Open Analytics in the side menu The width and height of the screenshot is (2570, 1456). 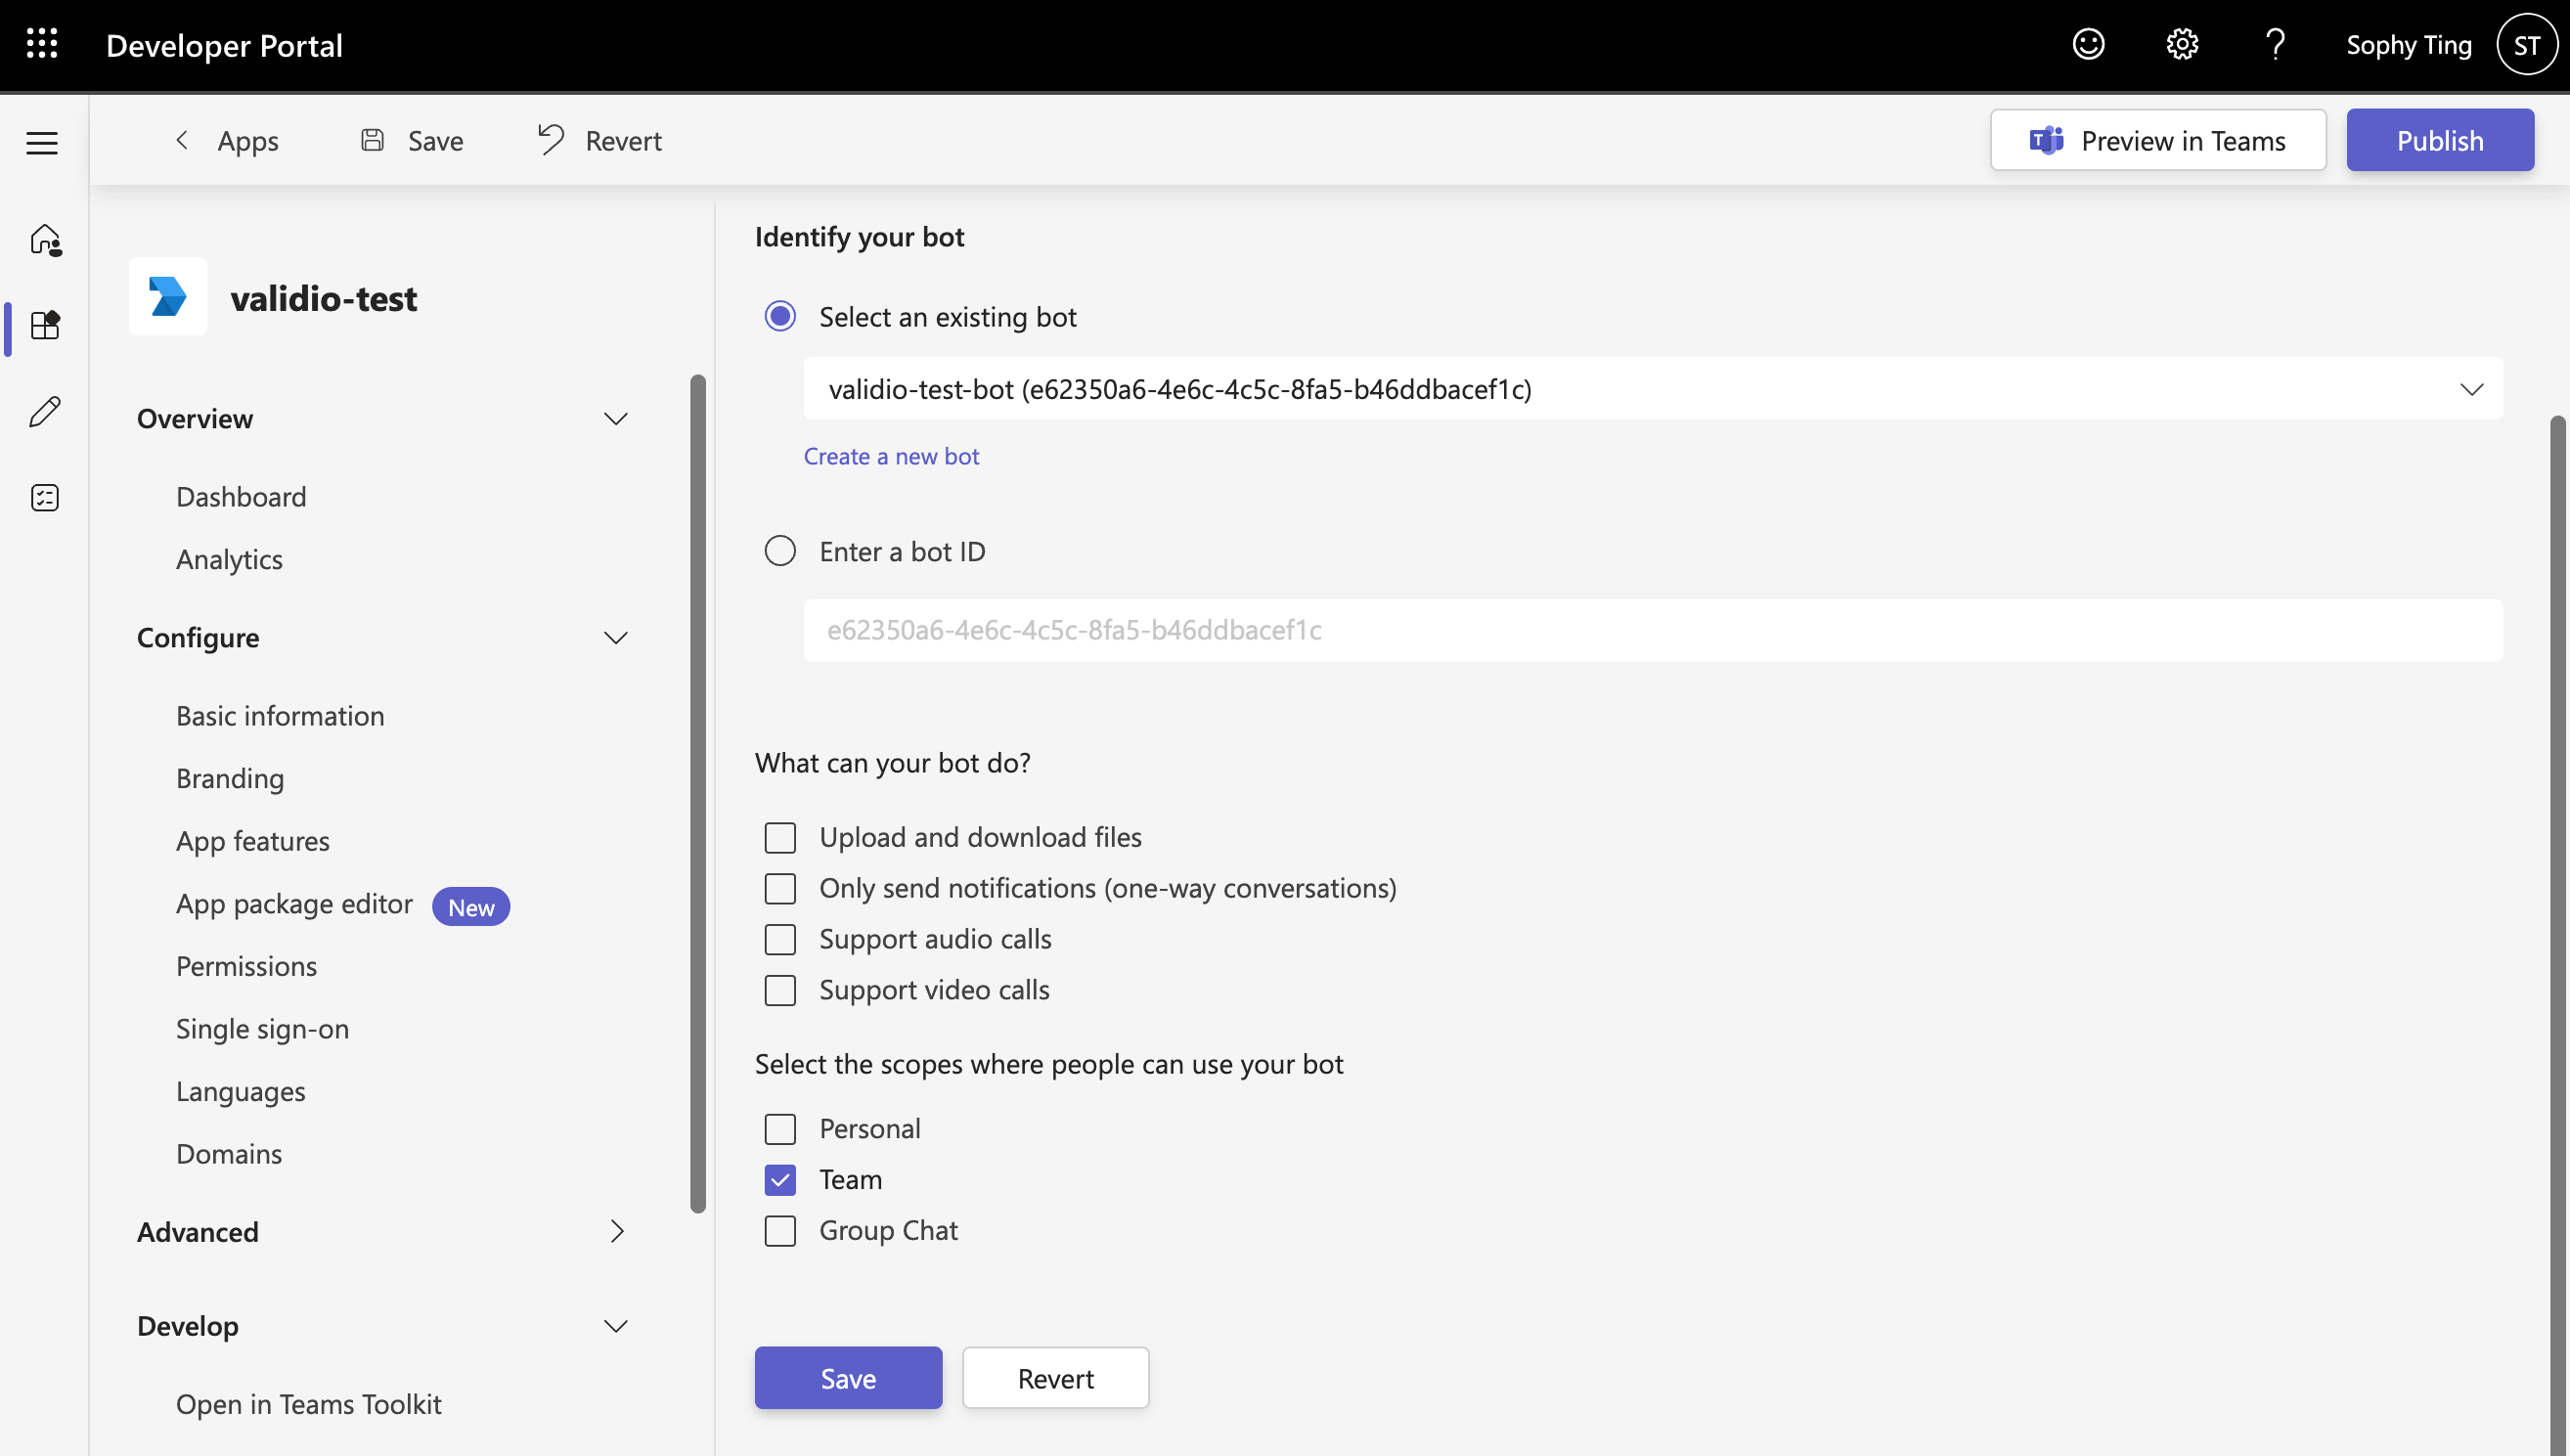(229, 560)
